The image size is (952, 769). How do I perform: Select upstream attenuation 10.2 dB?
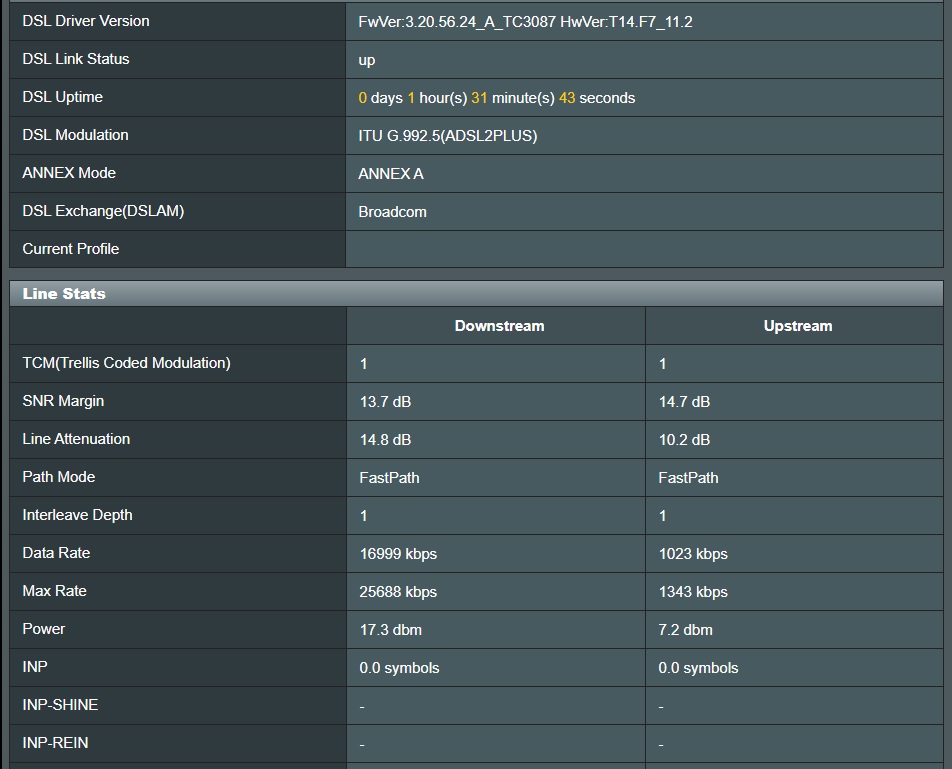[684, 440]
